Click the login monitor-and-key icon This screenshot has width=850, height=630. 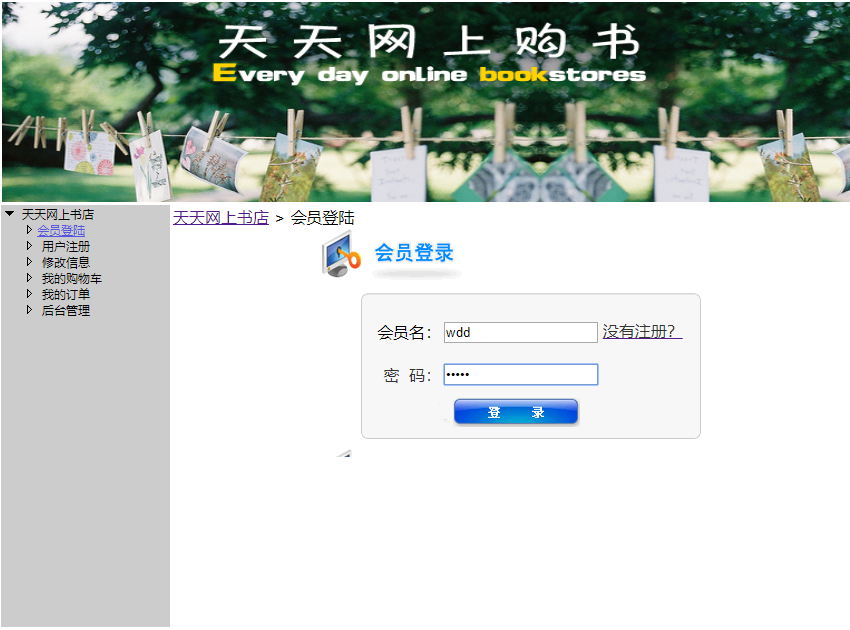pyautogui.click(x=341, y=254)
